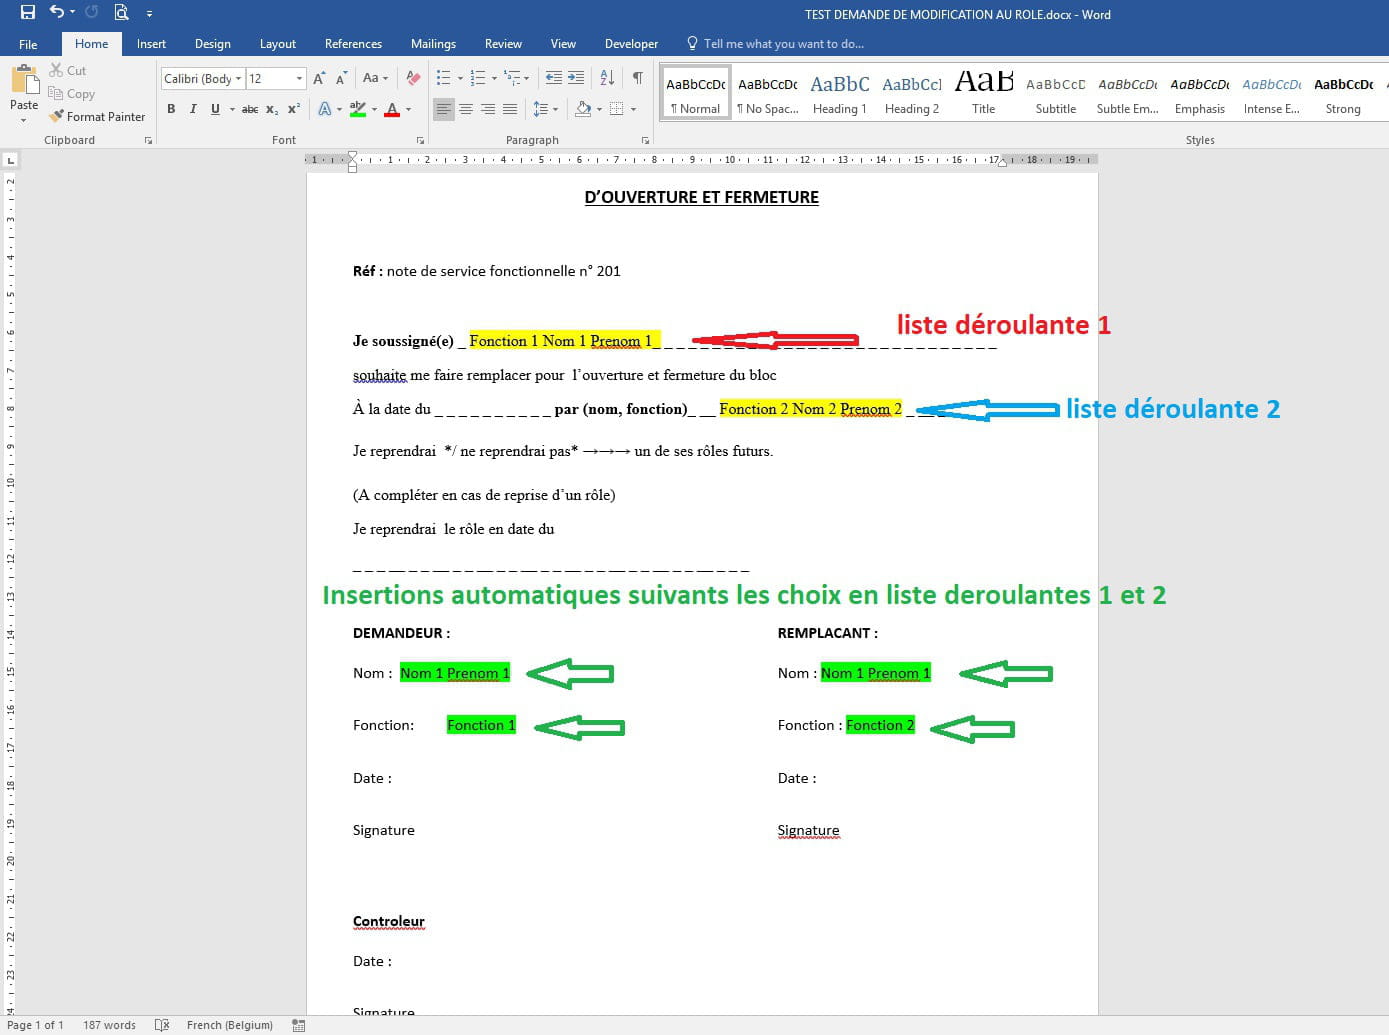Click the bullets list icon
This screenshot has height=1035, width=1389.
pos(444,78)
